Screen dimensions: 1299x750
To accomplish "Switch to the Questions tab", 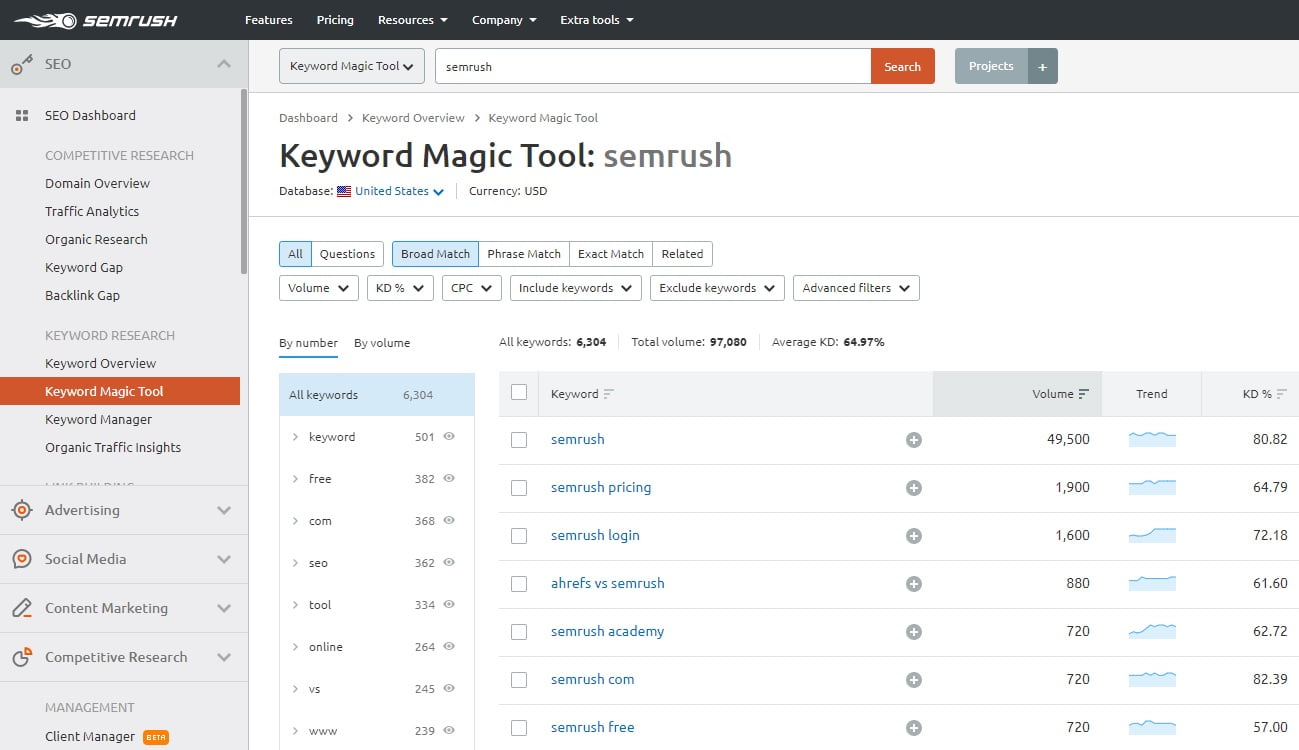I will point(347,254).
